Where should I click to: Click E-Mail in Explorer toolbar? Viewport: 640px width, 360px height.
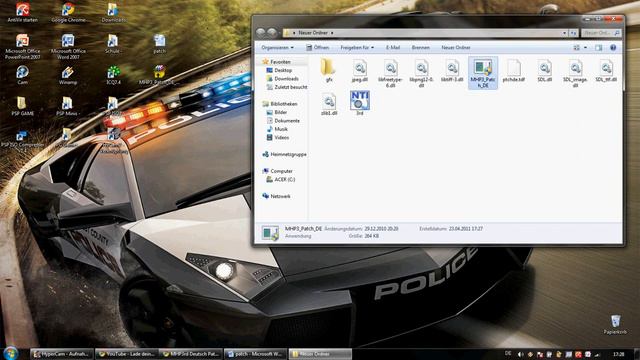(x=393, y=48)
